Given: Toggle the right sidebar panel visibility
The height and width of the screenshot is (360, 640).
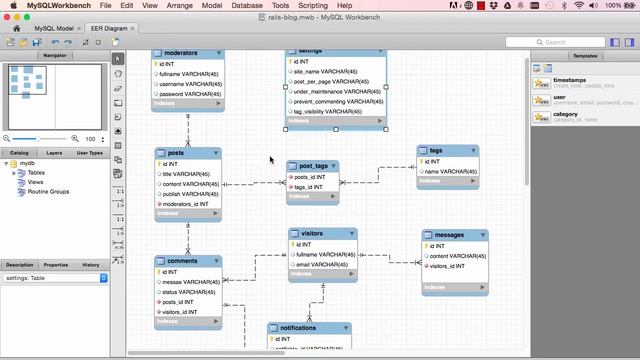Looking at the screenshot, I should [629, 42].
